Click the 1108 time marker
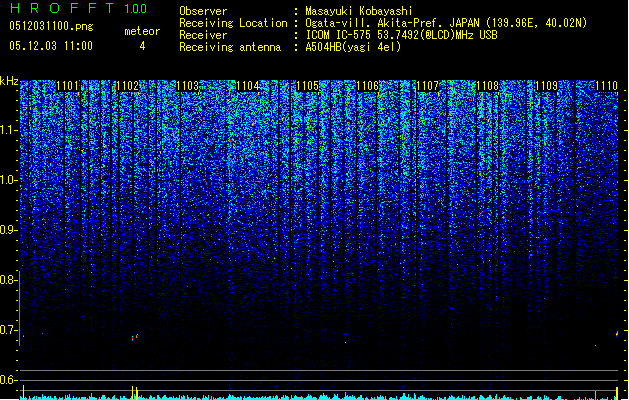629x400 pixels. 487,86
